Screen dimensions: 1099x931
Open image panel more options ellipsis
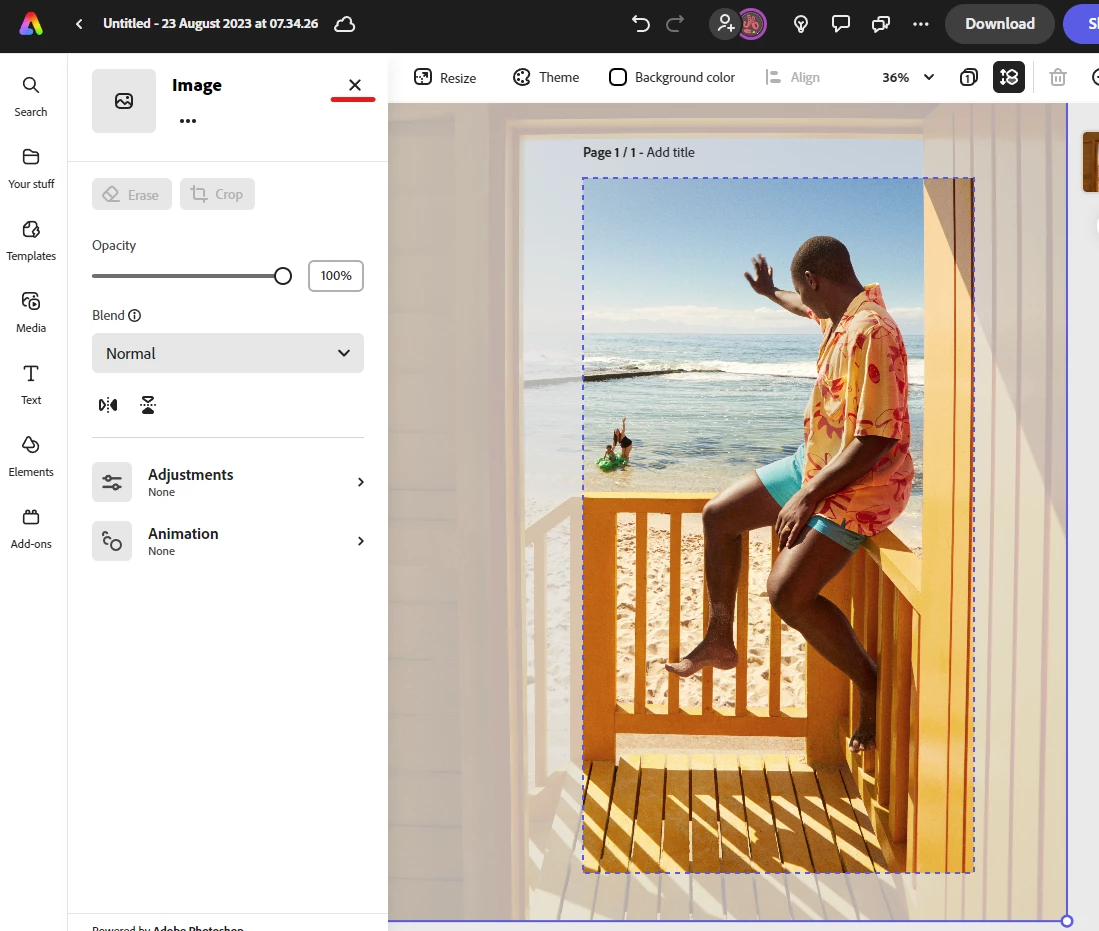(188, 121)
